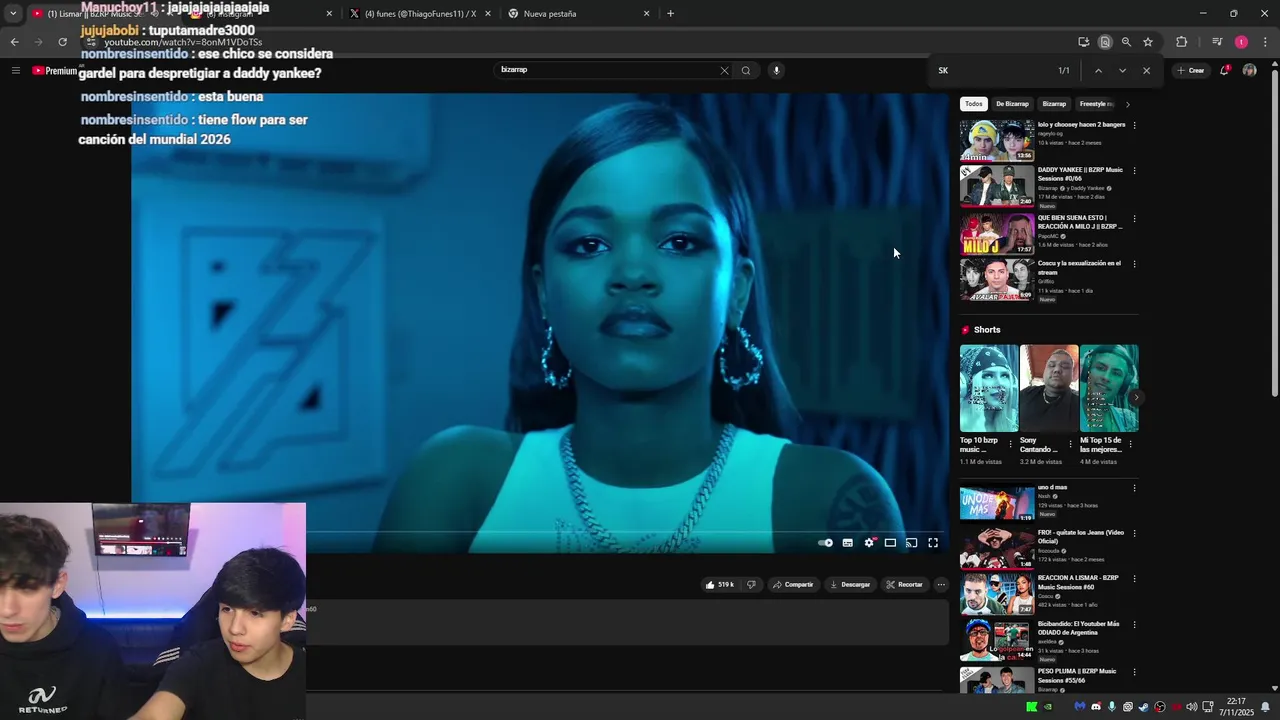Select the De Bizarrap filter chip

tap(1012, 104)
